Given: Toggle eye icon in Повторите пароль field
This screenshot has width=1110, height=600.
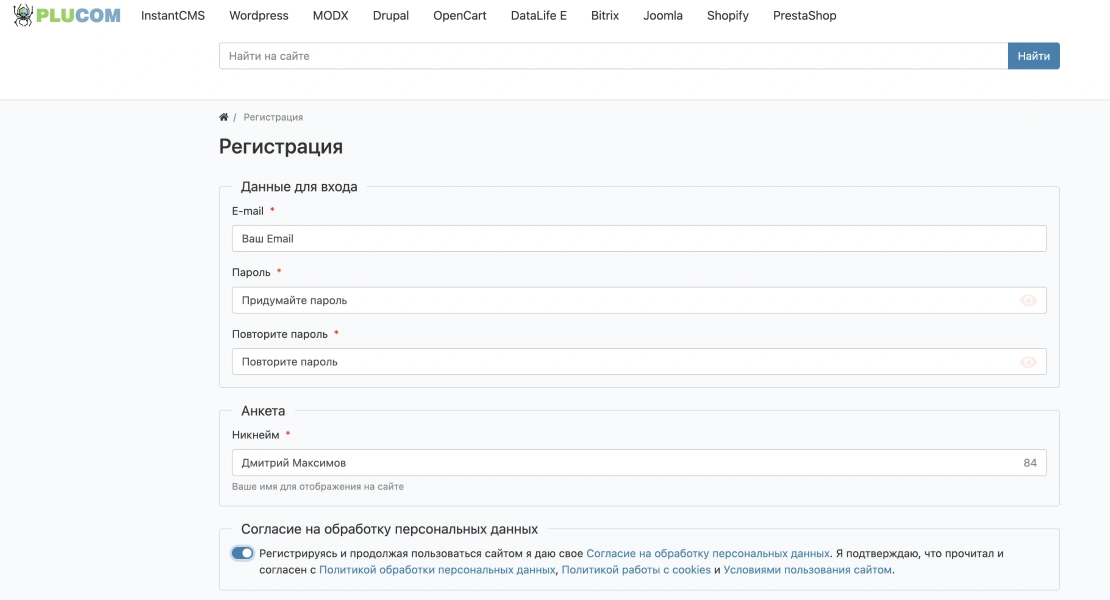Looking at the screenshot, I should click(1028, 362).
